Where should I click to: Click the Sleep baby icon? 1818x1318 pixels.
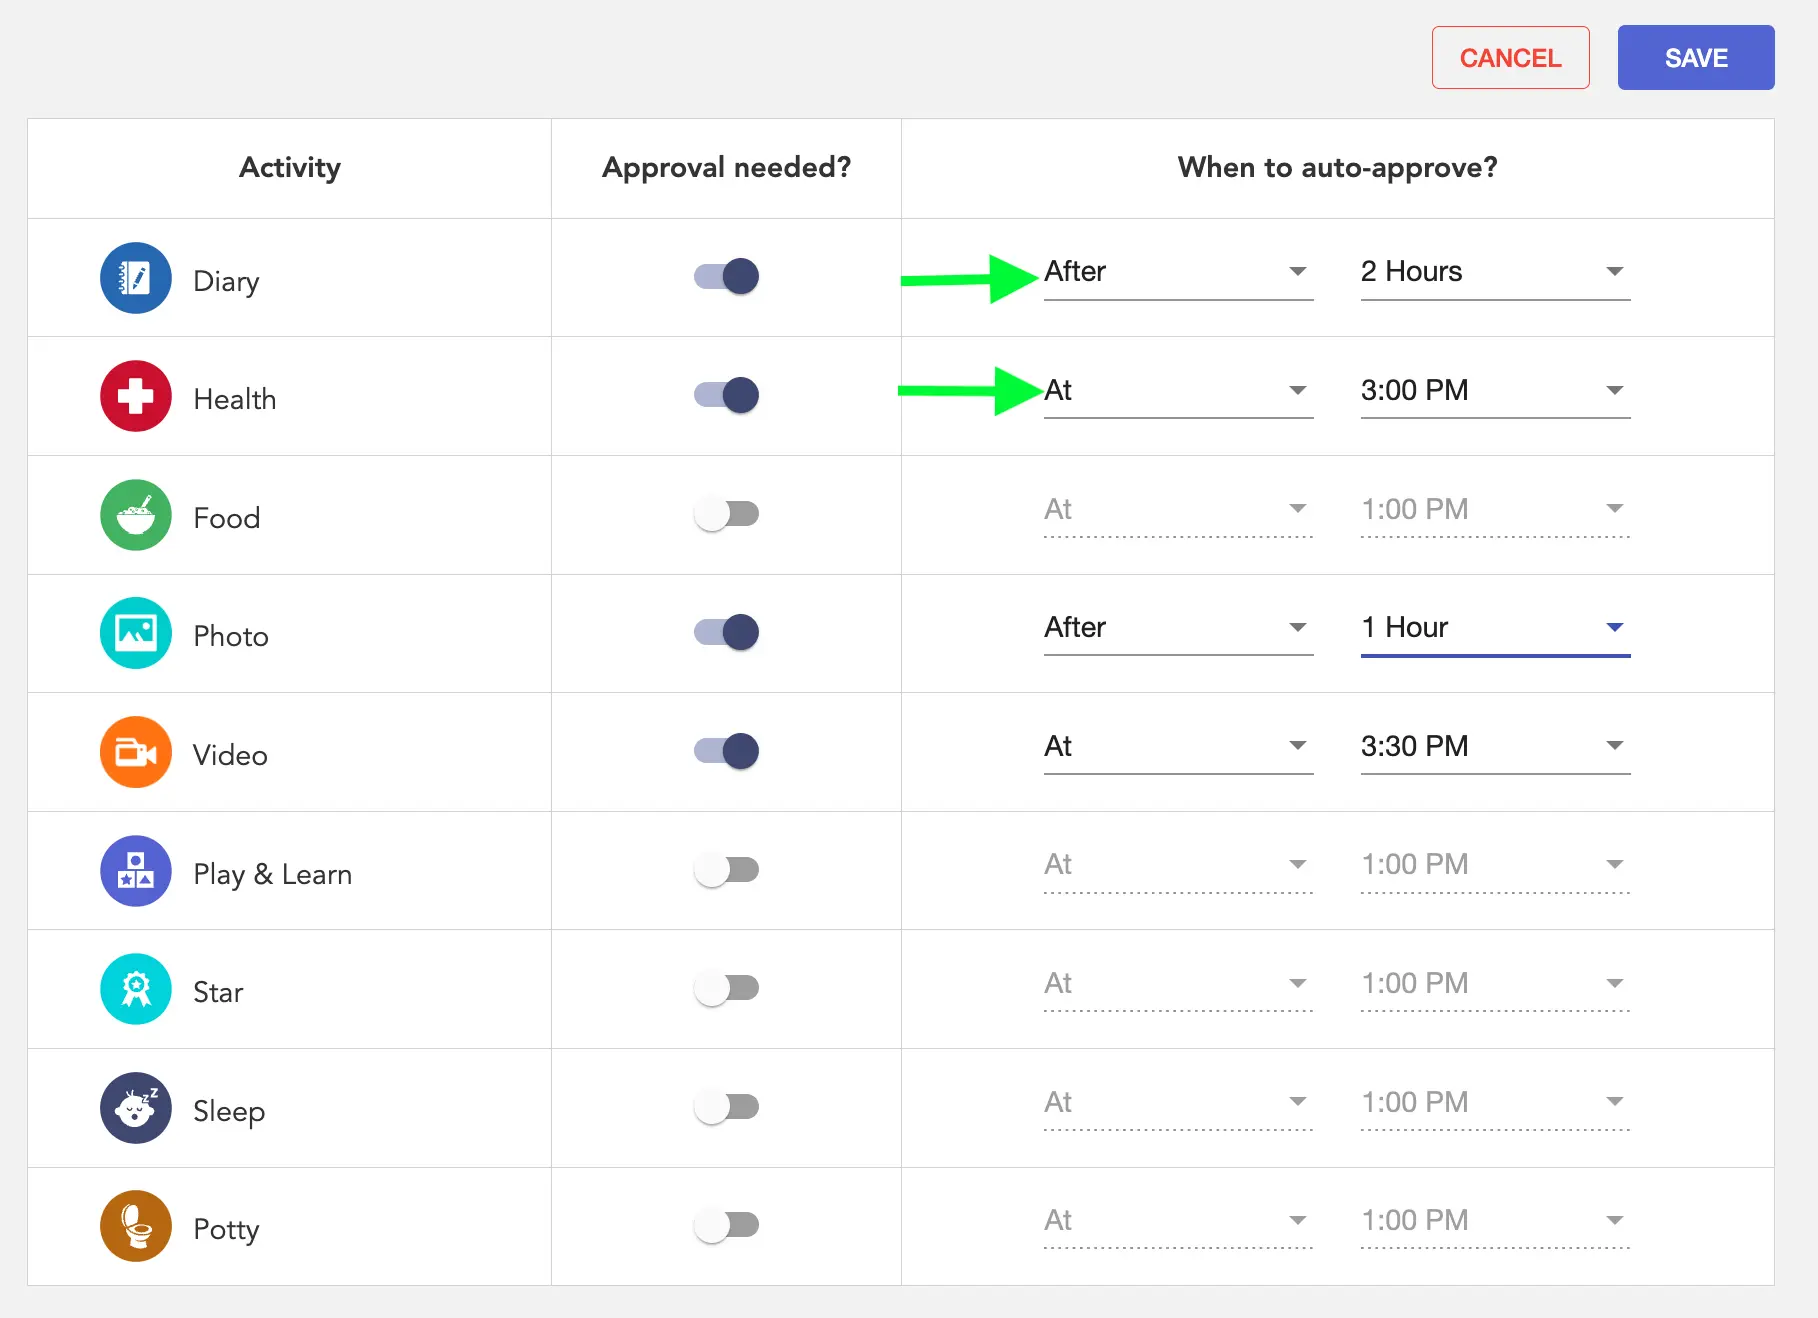coord(136,1108)
